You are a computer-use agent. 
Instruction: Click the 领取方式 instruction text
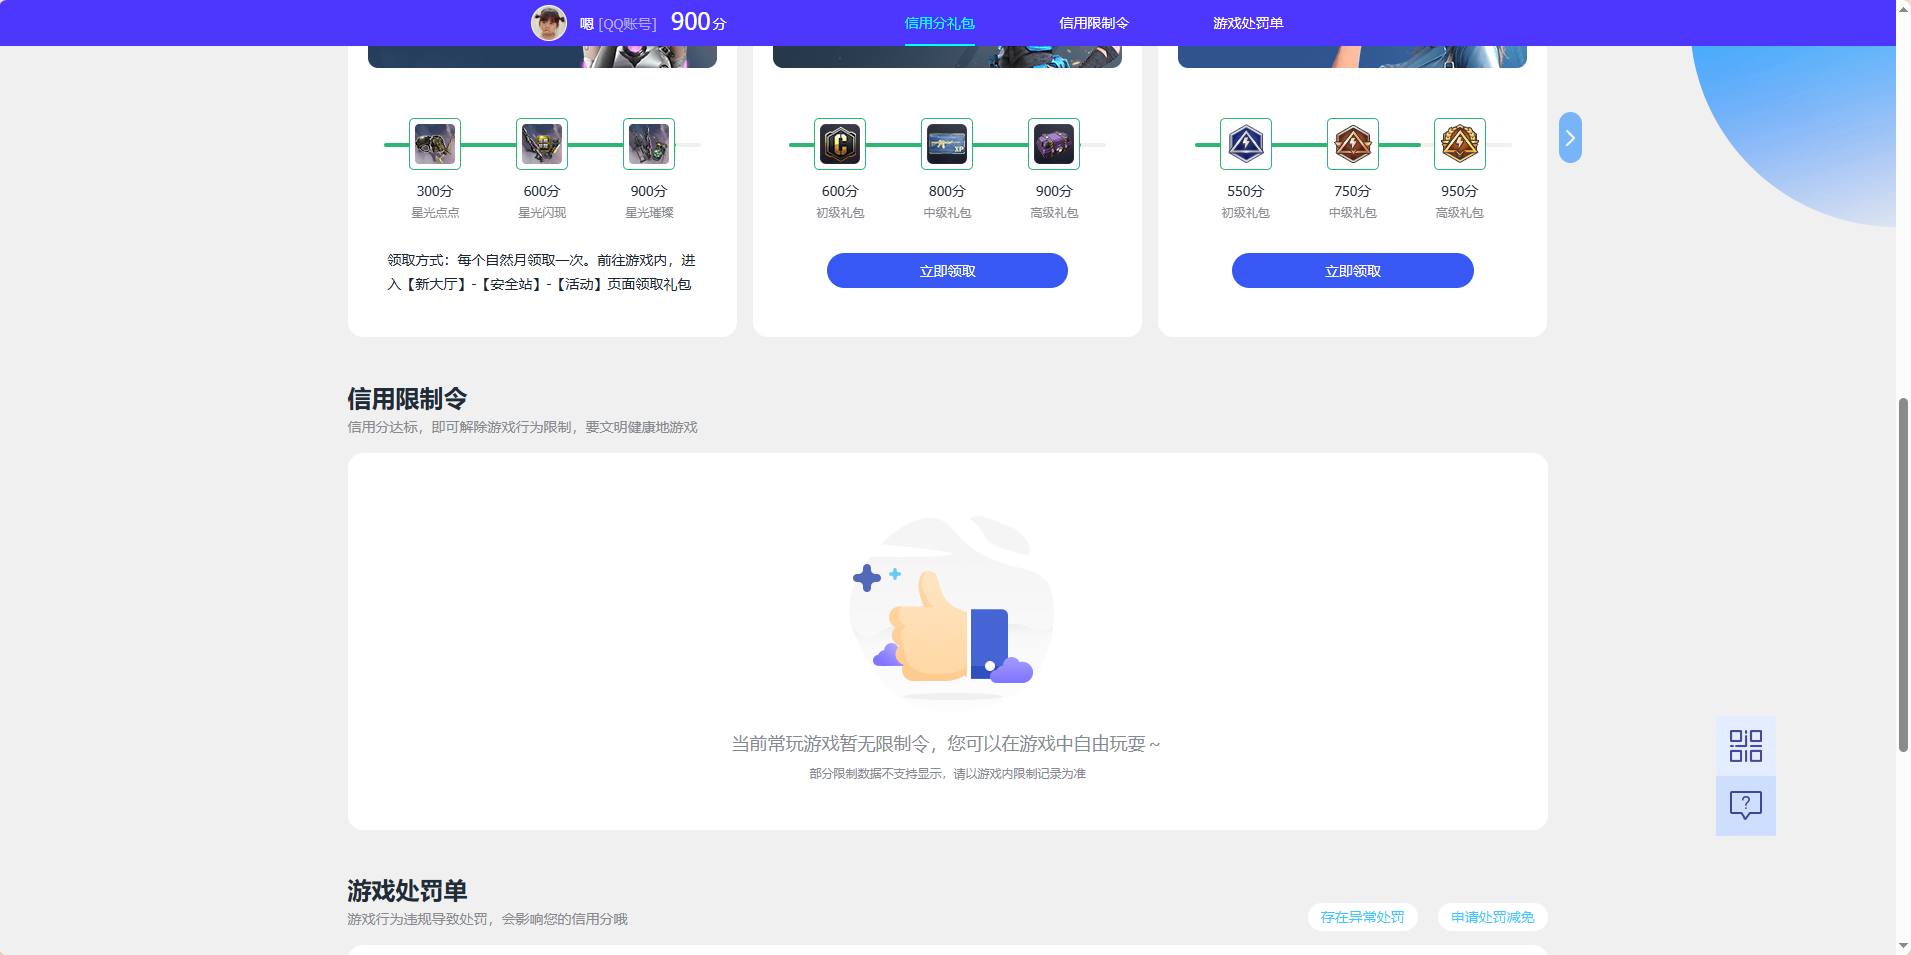tap(541, 272)
